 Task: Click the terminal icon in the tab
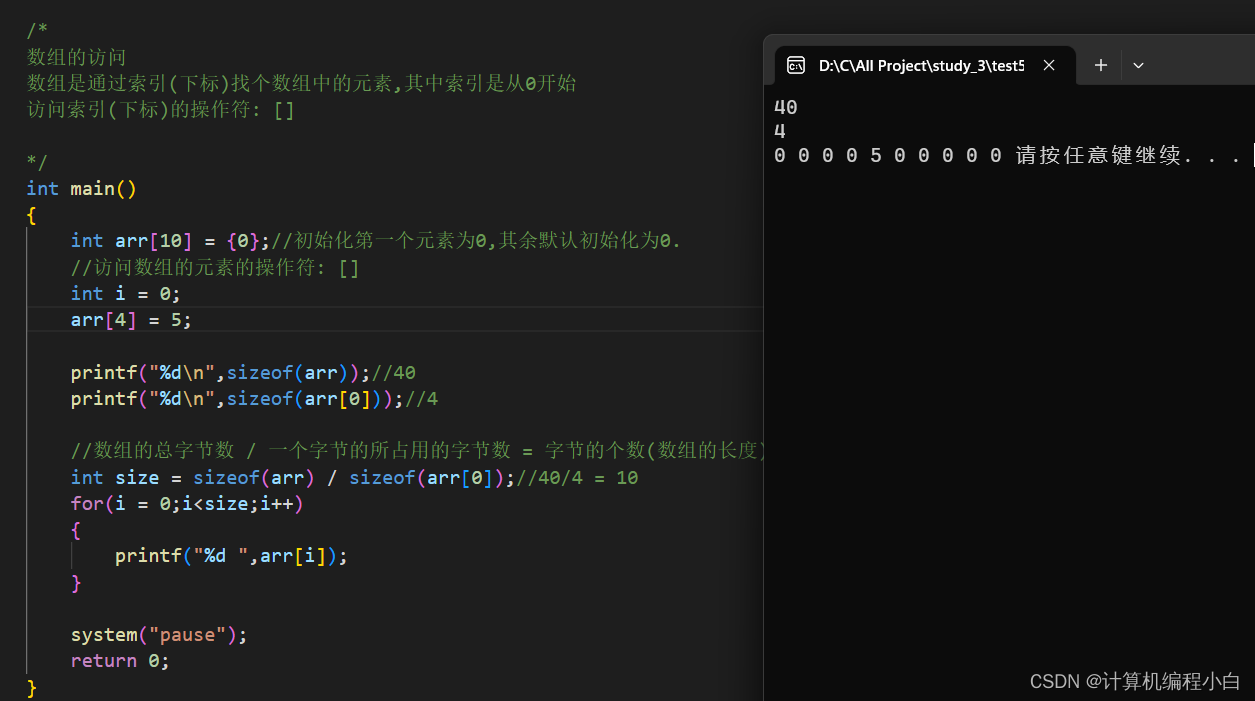point(796,65)
